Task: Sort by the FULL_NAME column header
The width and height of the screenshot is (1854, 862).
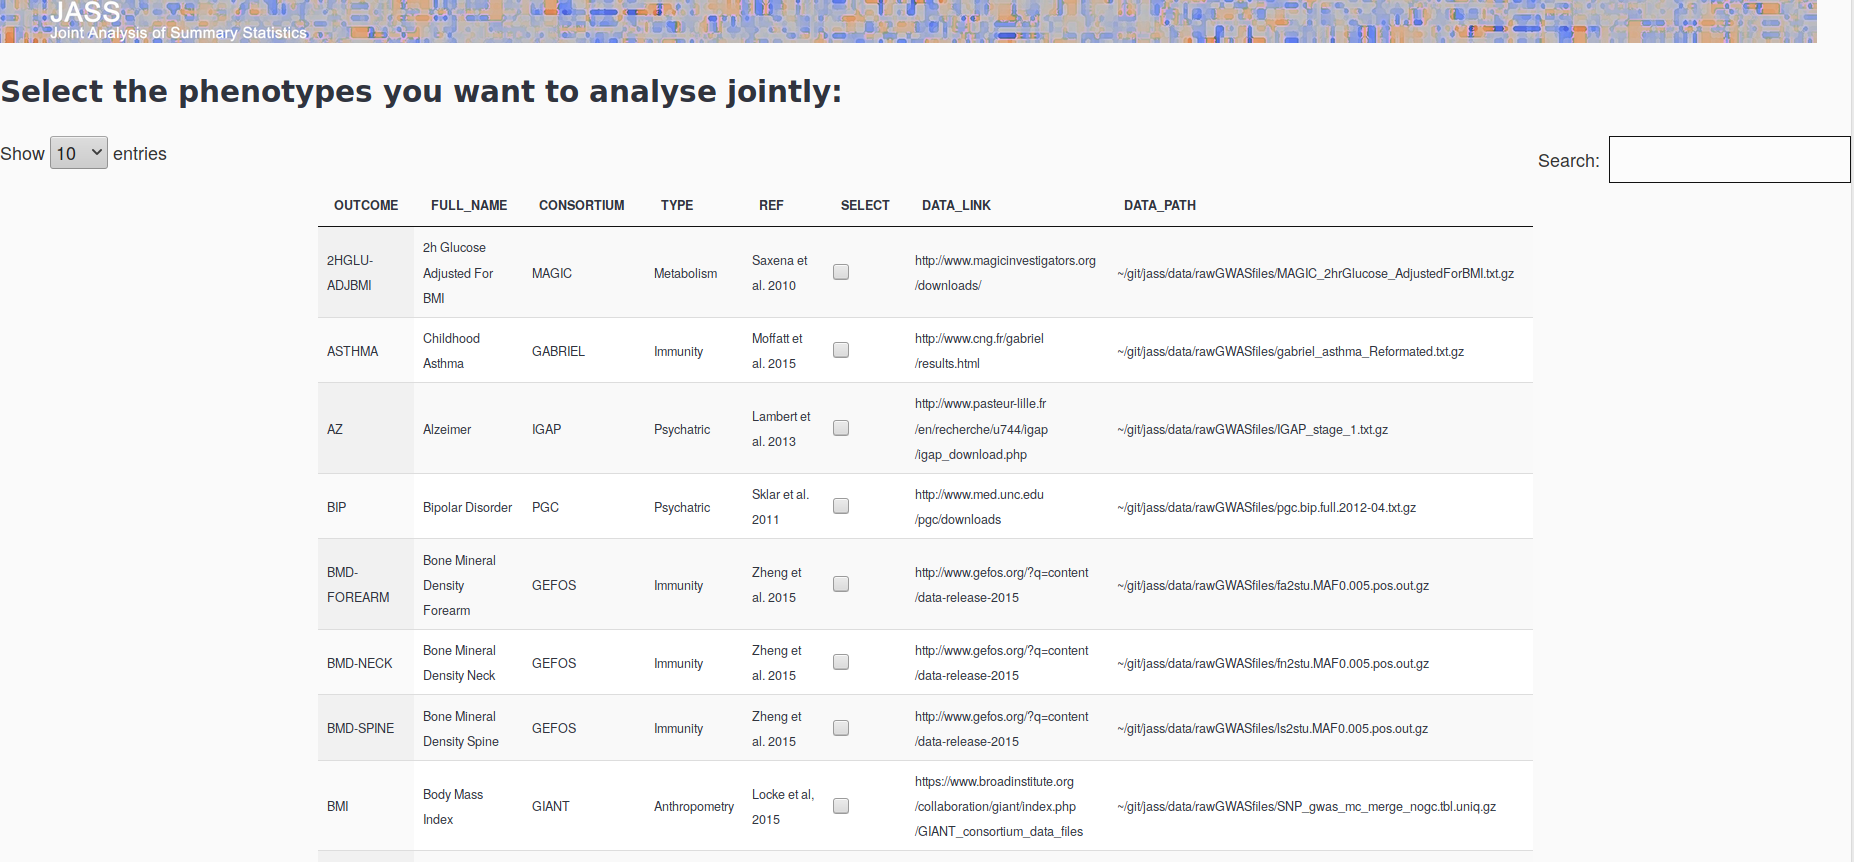Action: pyautogui.click(x=469, y=205)
